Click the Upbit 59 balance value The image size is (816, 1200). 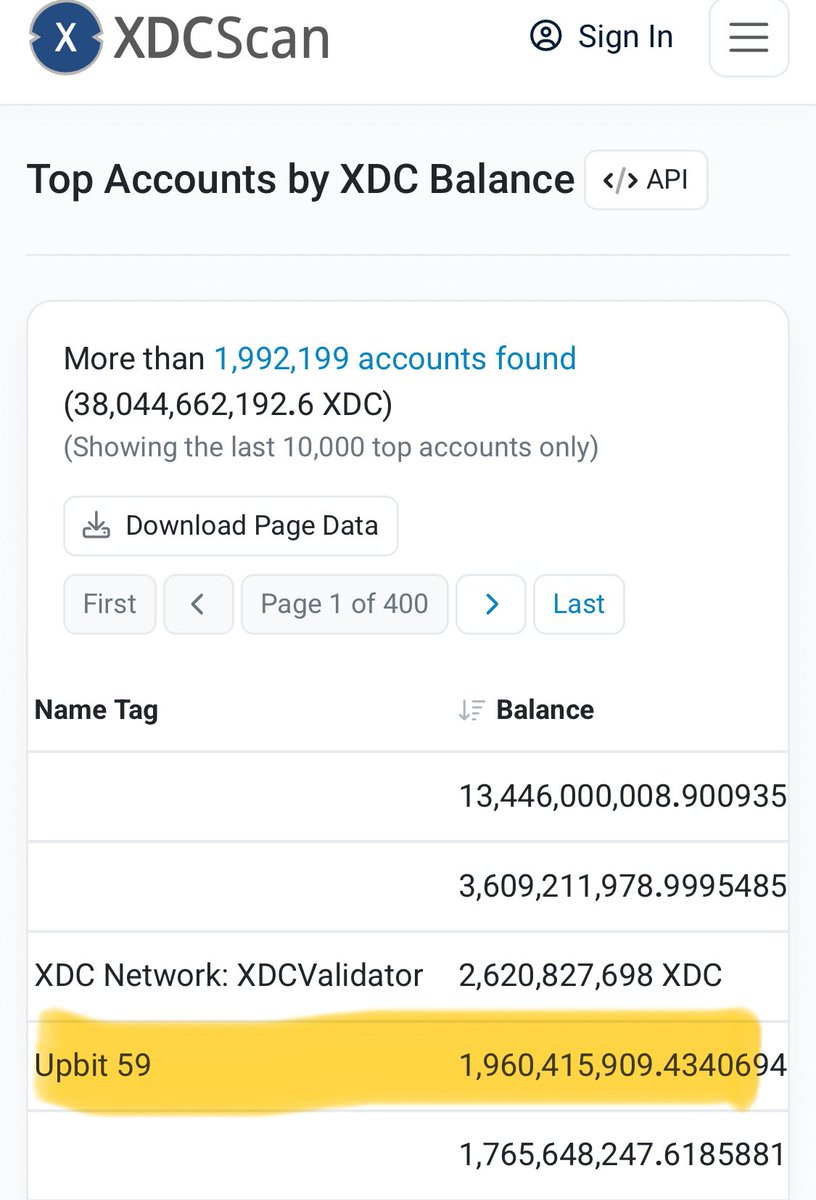[x=622, y=1065]
